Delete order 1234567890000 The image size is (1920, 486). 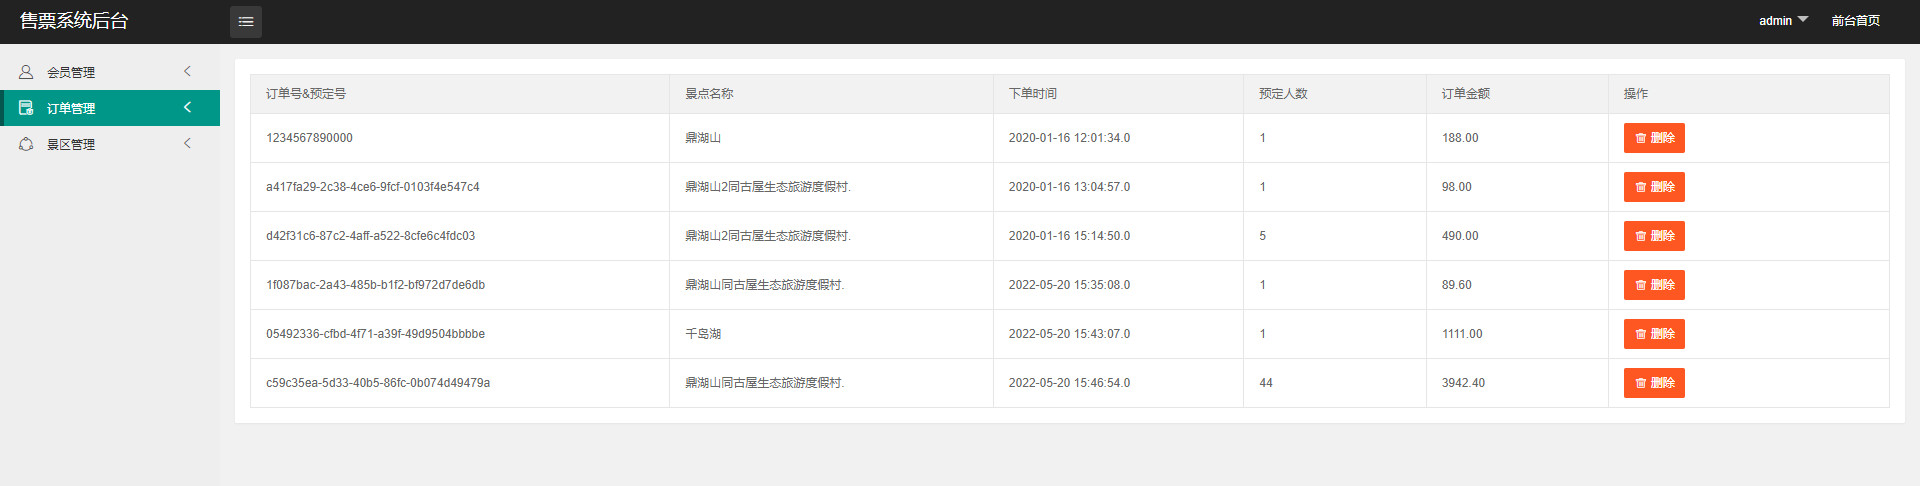(1654, 138)
